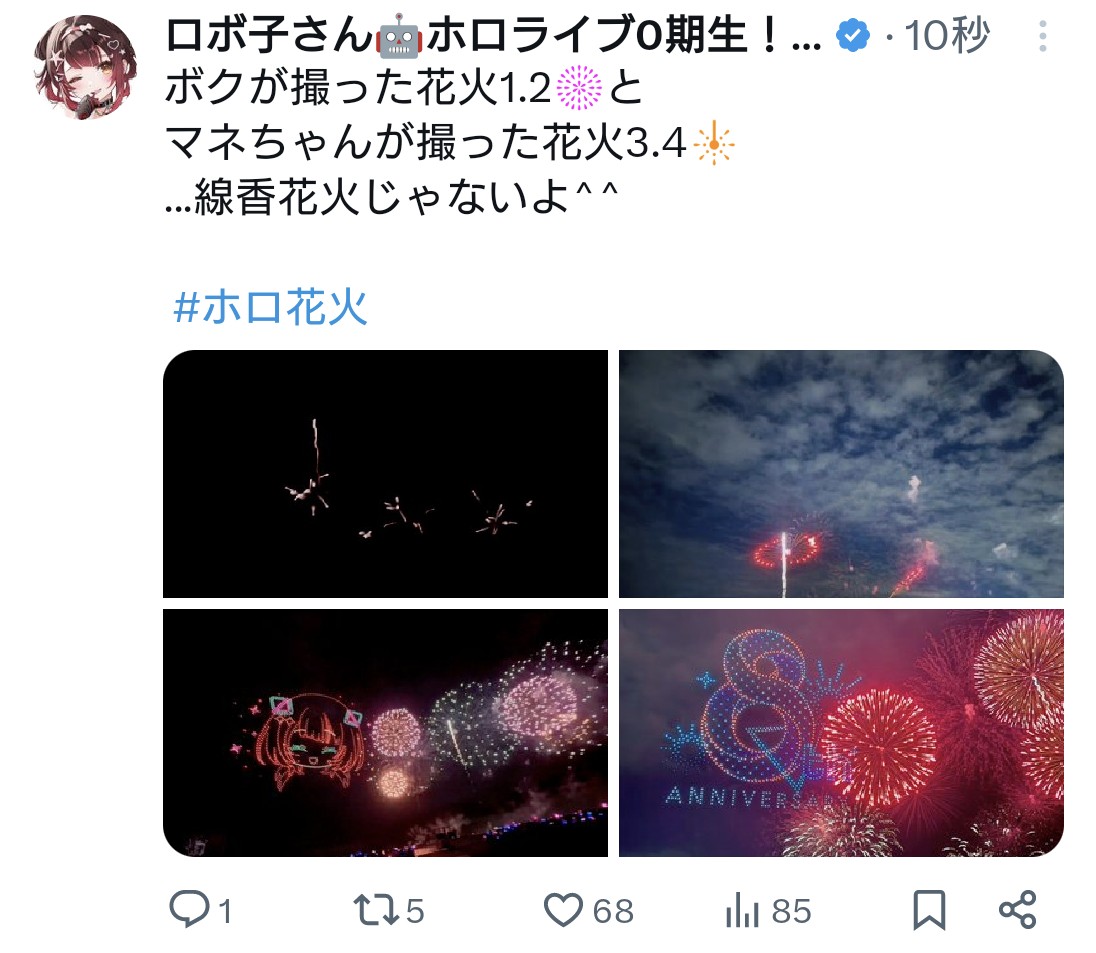Click the retweet count 5
The height and width of the screenshot is (953, 1096).
click(415, 912)
